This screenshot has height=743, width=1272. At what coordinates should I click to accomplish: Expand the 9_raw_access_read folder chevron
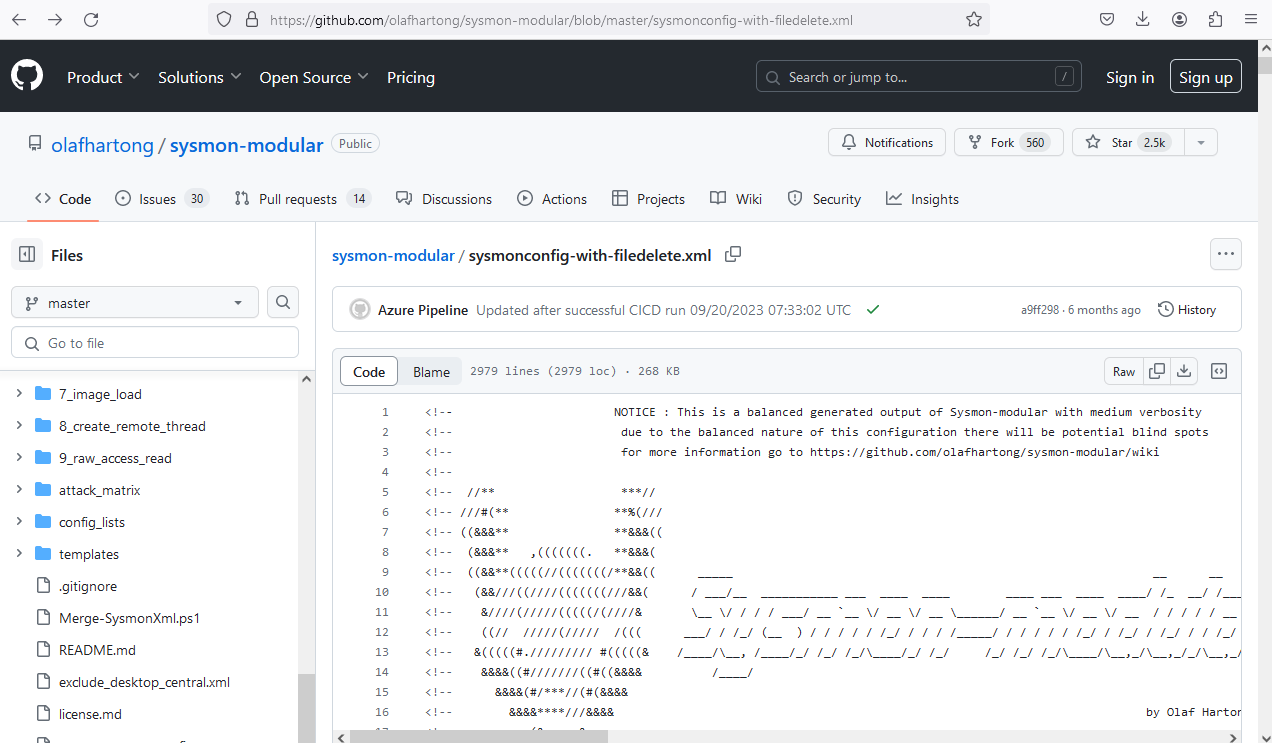click(x=18, y=458)
